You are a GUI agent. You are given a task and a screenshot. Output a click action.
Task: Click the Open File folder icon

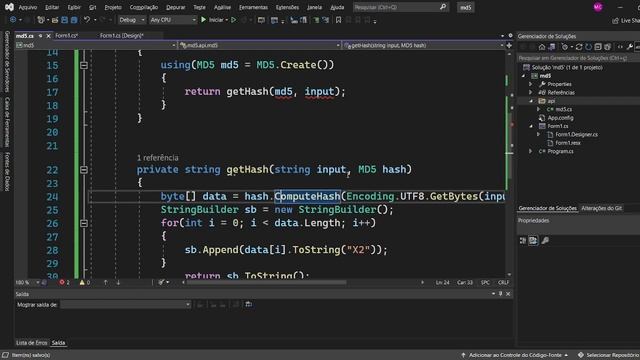tap(55, 20)
